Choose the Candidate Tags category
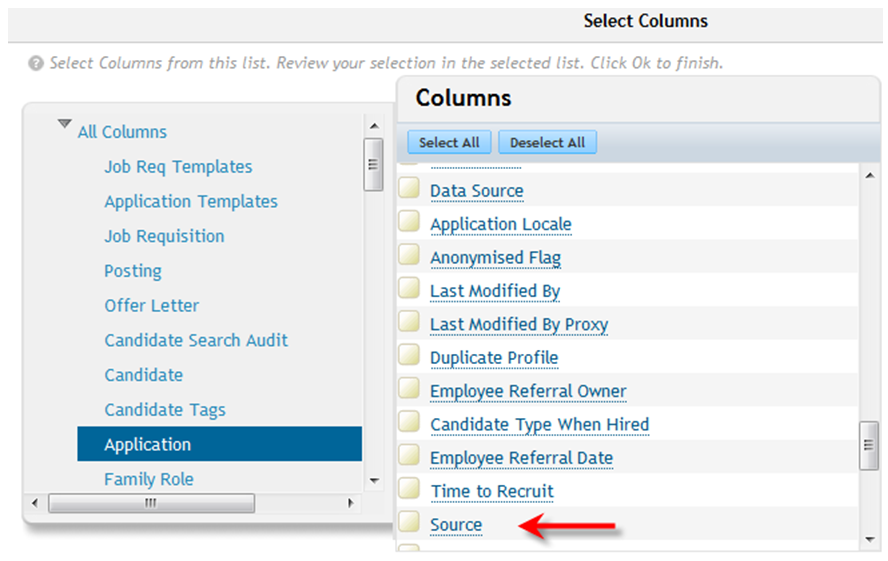Viewport: 888px width, 561px height. (165, 409)
